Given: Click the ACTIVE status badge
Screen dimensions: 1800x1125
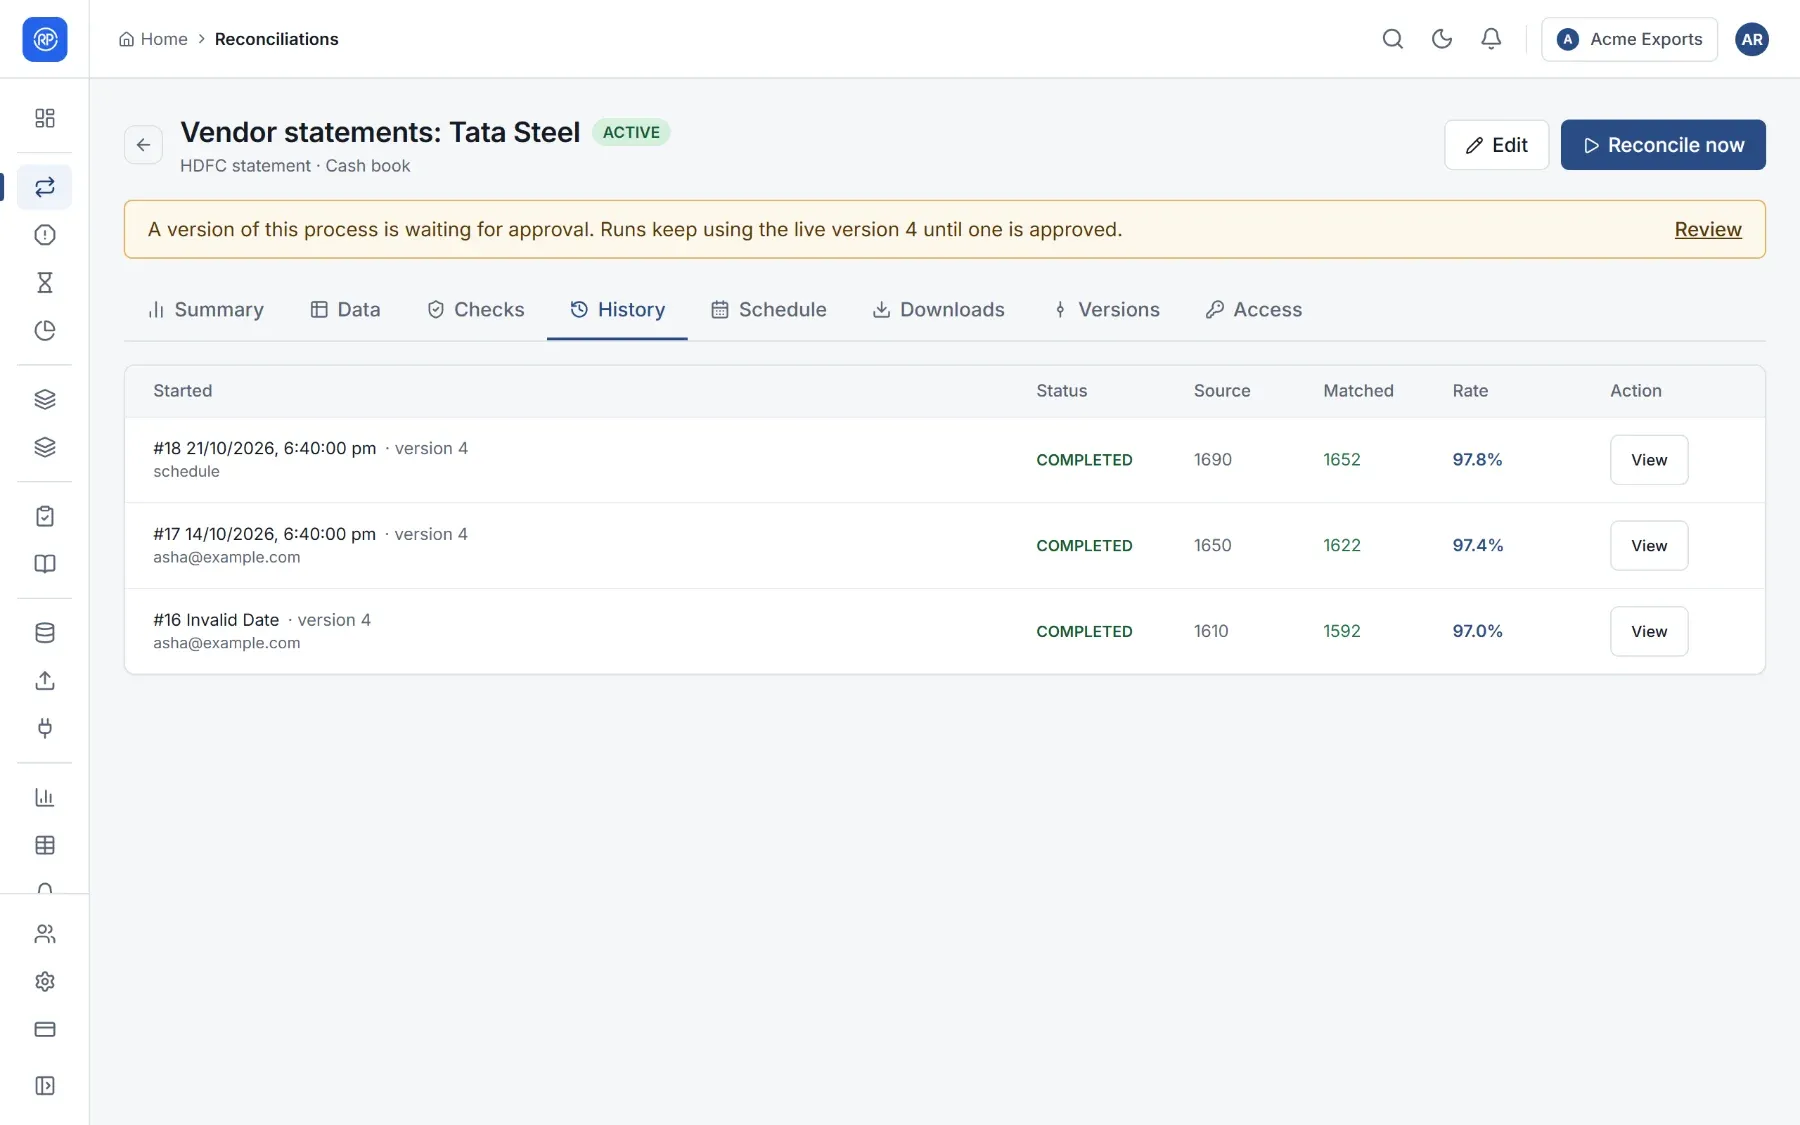Looking at the screenshot, I should coord(631,133).
